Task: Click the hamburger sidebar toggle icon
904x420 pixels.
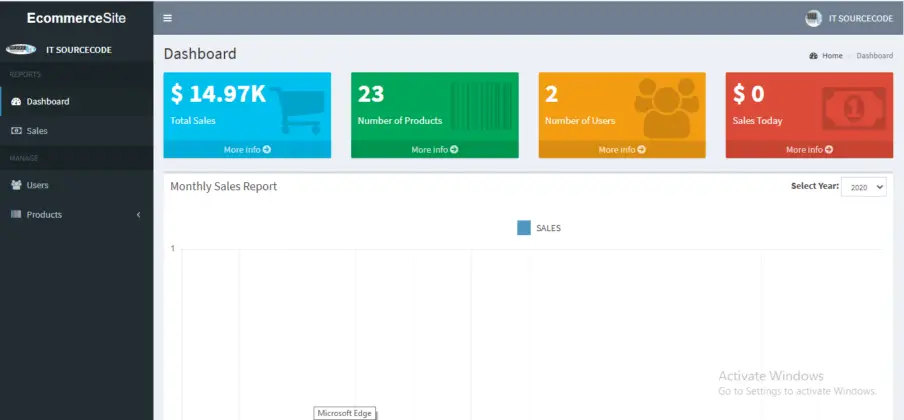Action: point(167,18)
